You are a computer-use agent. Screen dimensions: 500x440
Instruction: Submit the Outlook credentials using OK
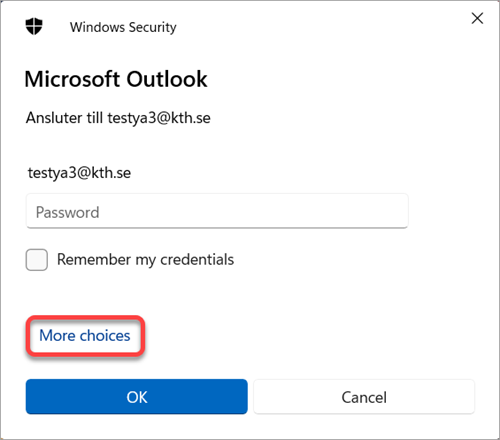click(x=137, y=397)
